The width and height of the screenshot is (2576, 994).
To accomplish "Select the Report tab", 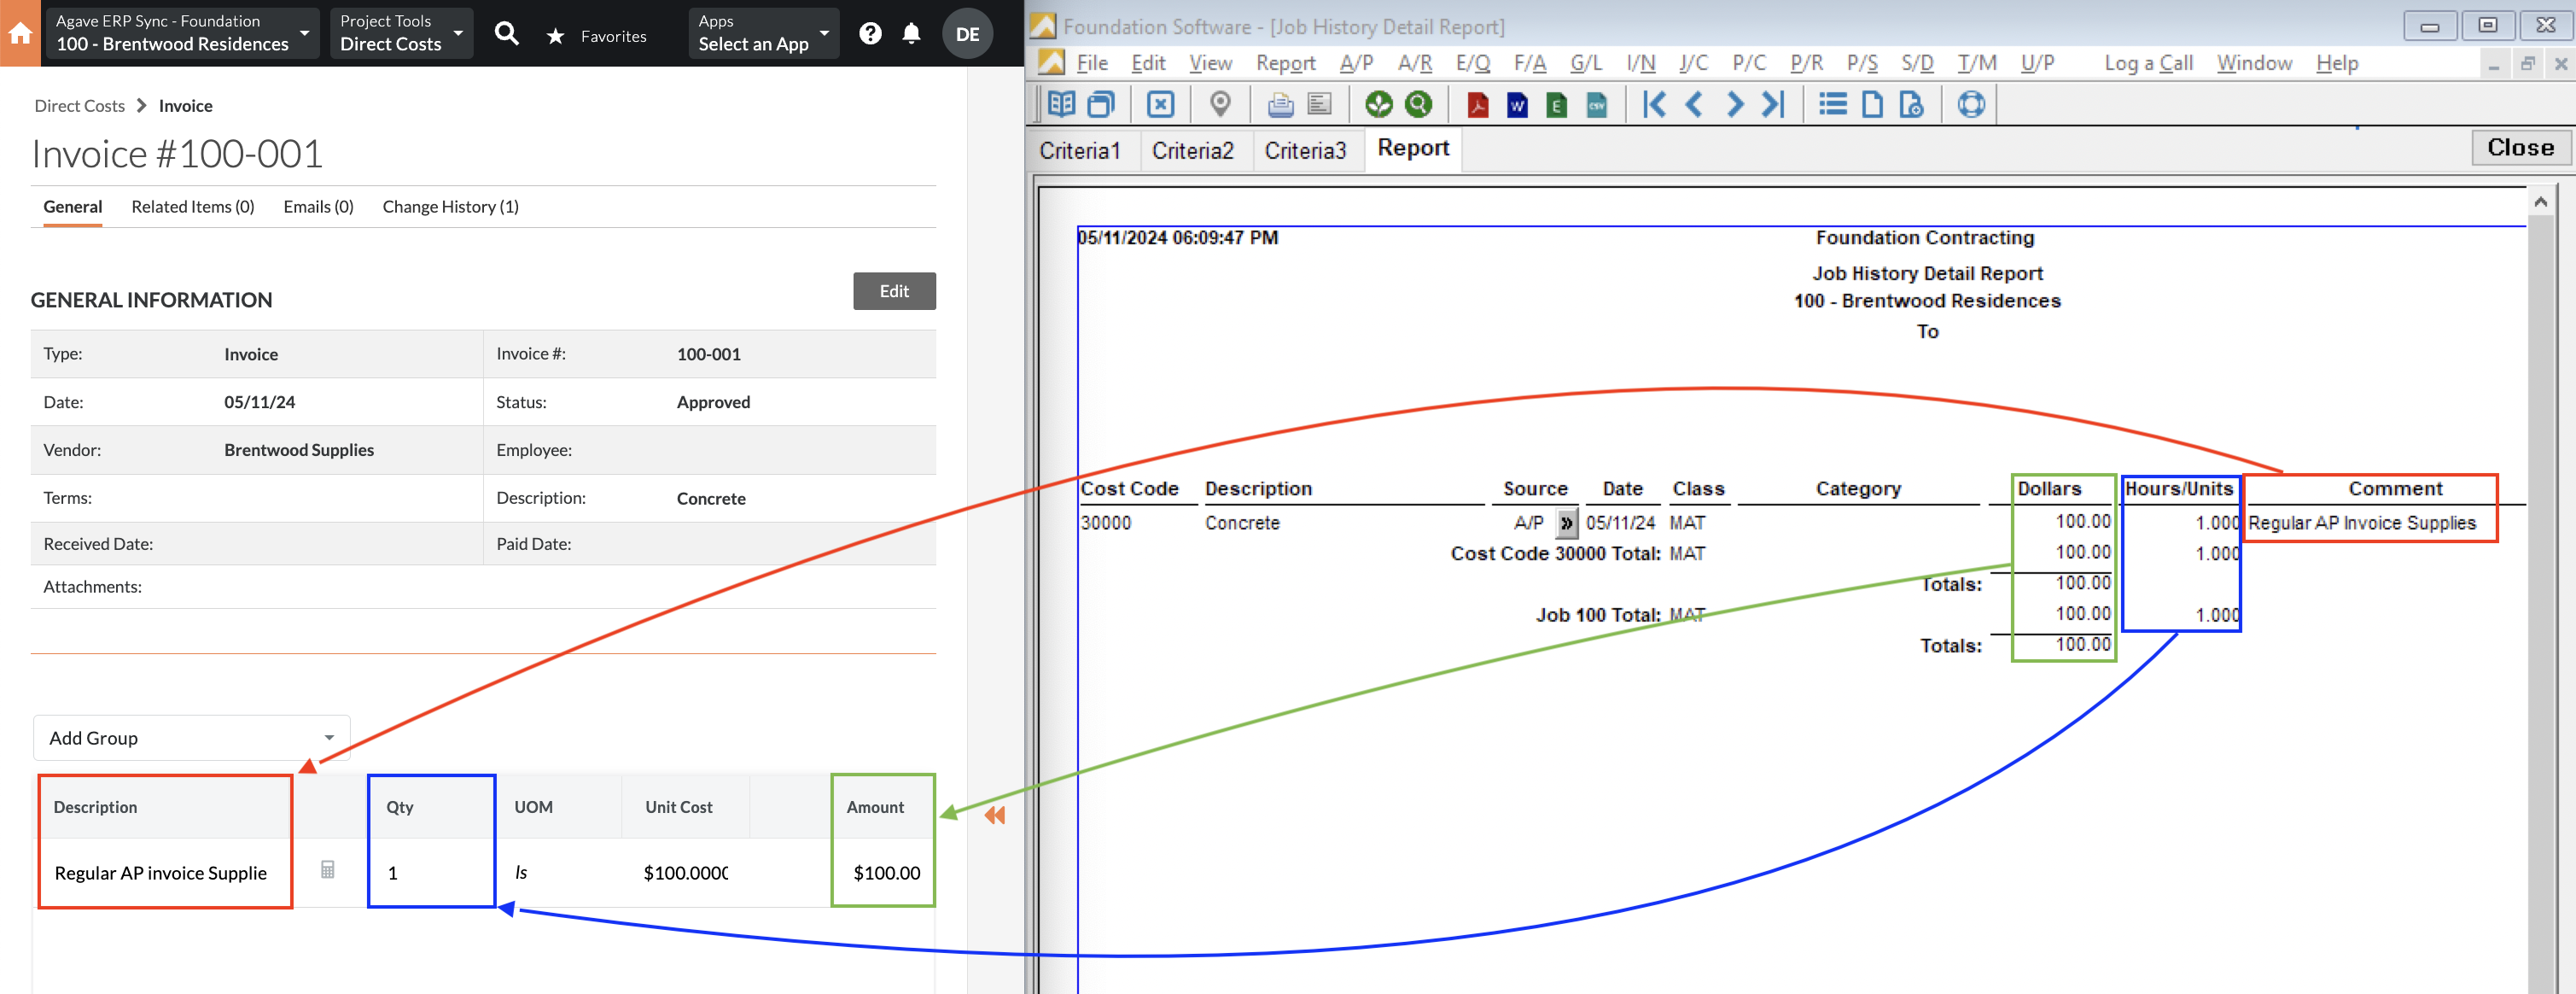I will coord(1413,148).
